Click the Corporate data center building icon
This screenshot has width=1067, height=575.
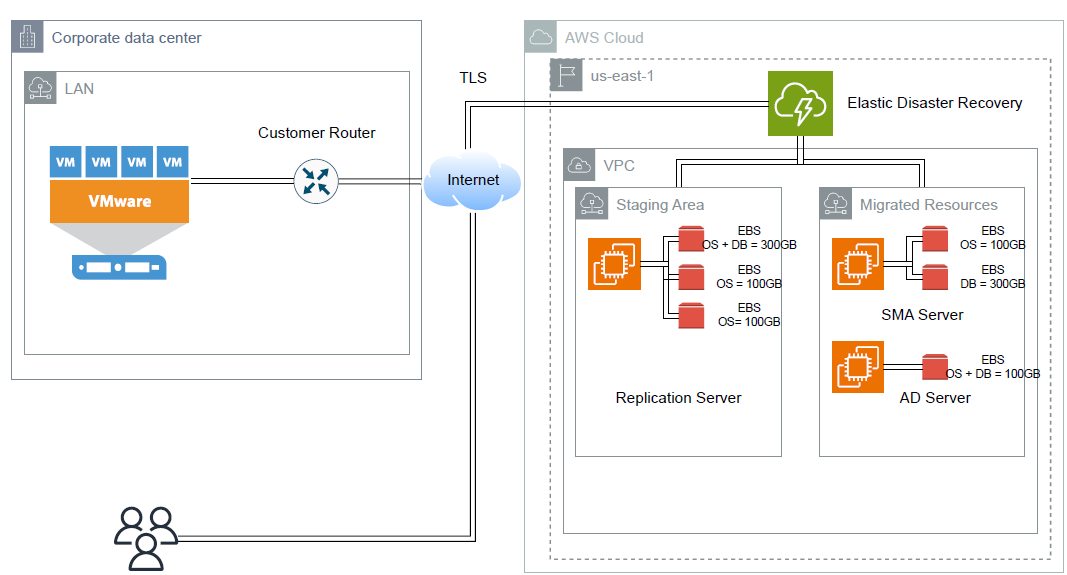28,37
